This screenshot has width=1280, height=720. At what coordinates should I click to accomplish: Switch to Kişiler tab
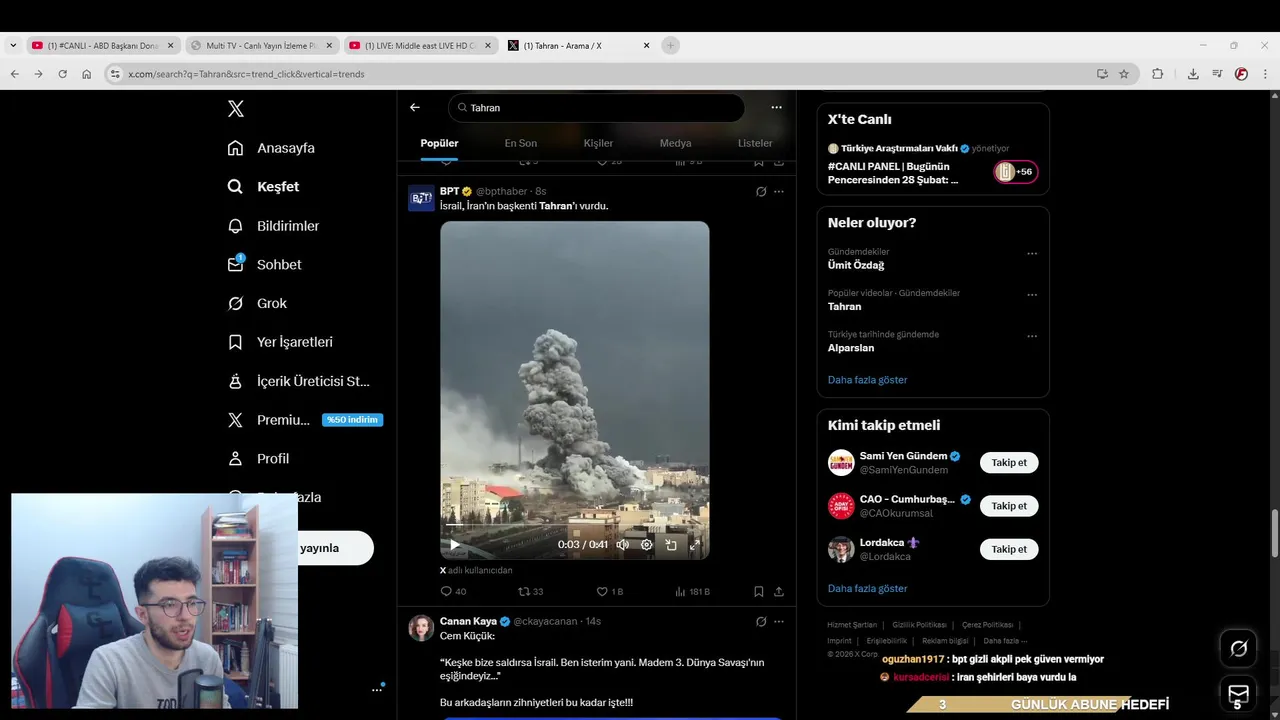pyautogui.click(x=598, y=143)
